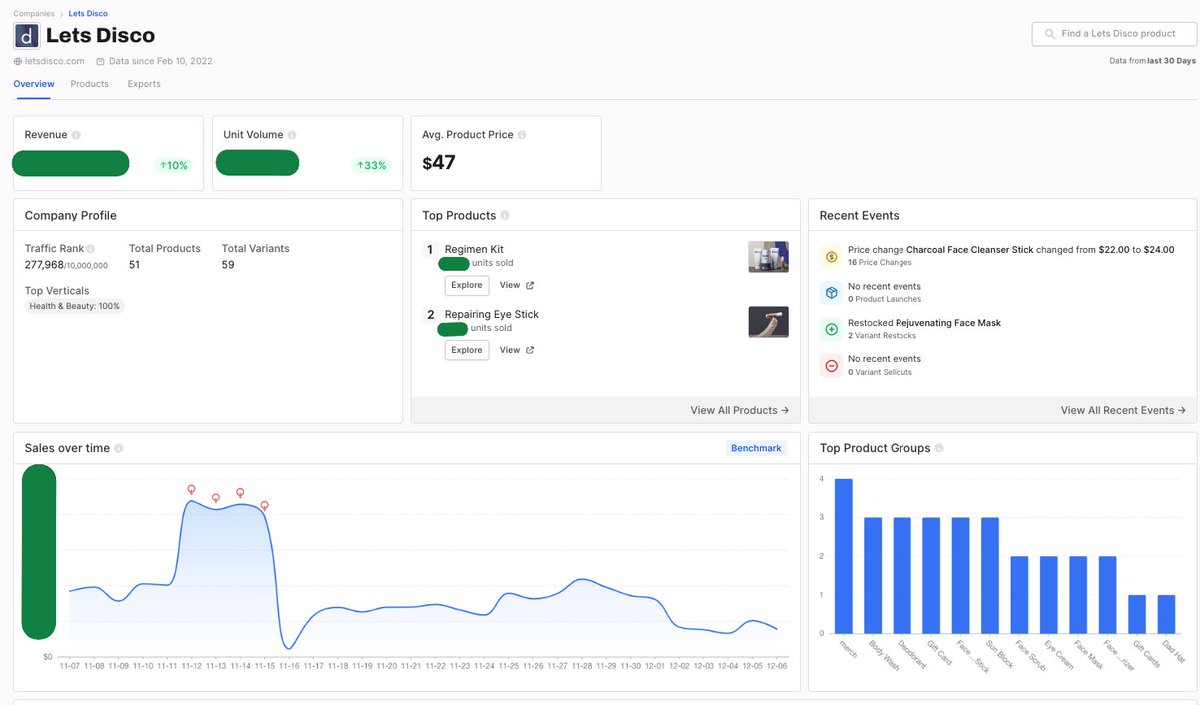Screen dimensions: 1200x705
Task: Click the dollar price change event icon
Action: point(832,257)
